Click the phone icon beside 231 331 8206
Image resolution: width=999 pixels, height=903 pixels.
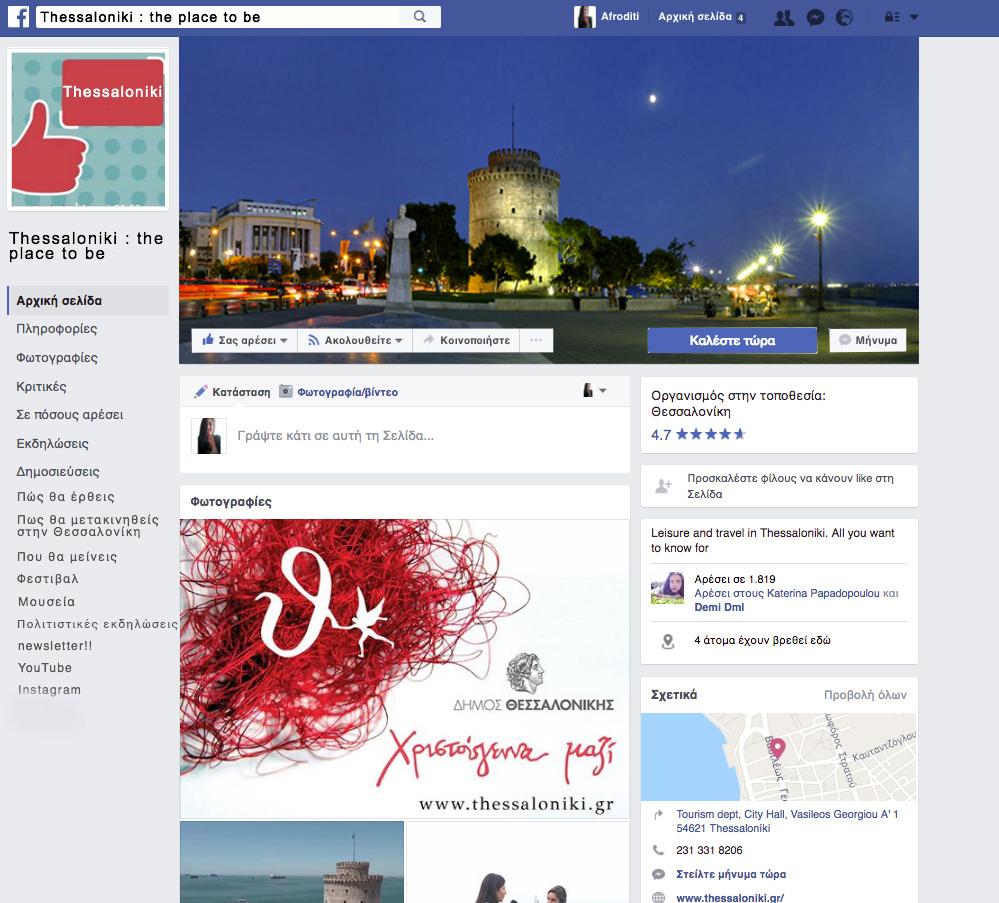click(x=658, y=850)
